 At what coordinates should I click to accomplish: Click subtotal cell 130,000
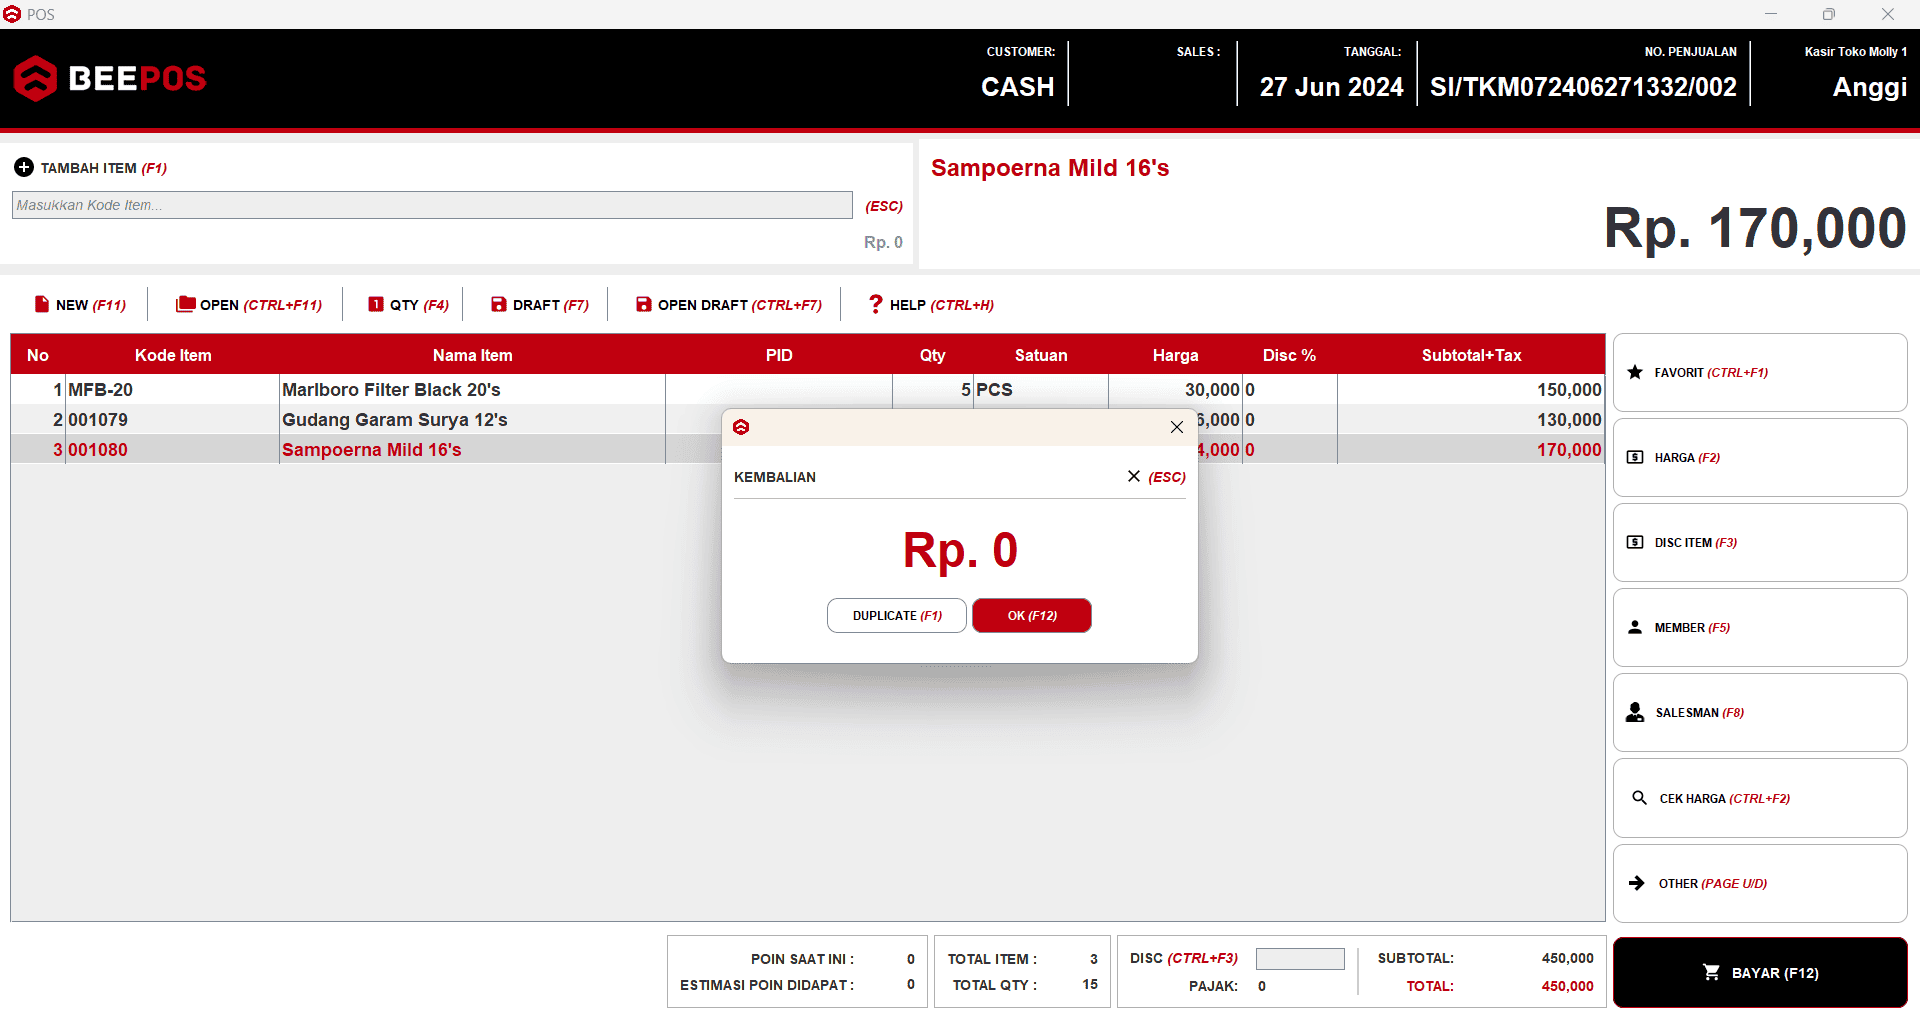click(1569, 419)
